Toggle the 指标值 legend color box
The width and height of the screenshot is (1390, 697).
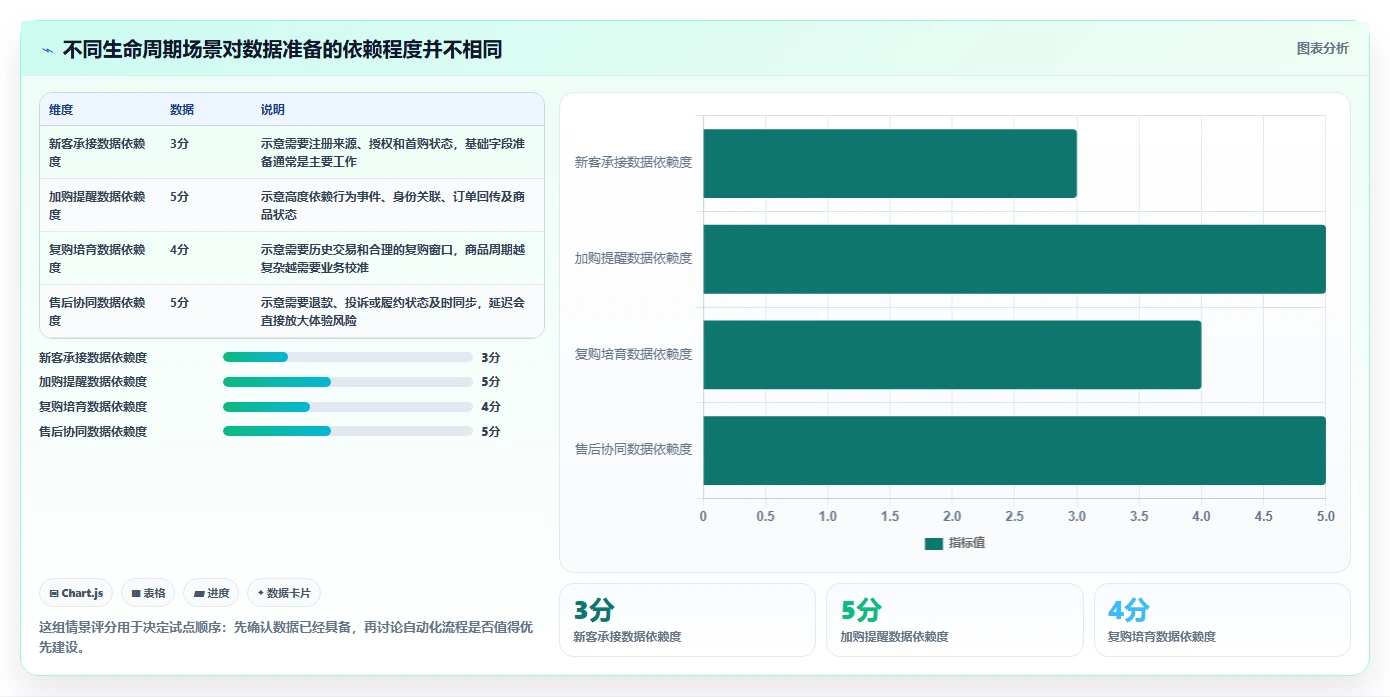[934, 543]
